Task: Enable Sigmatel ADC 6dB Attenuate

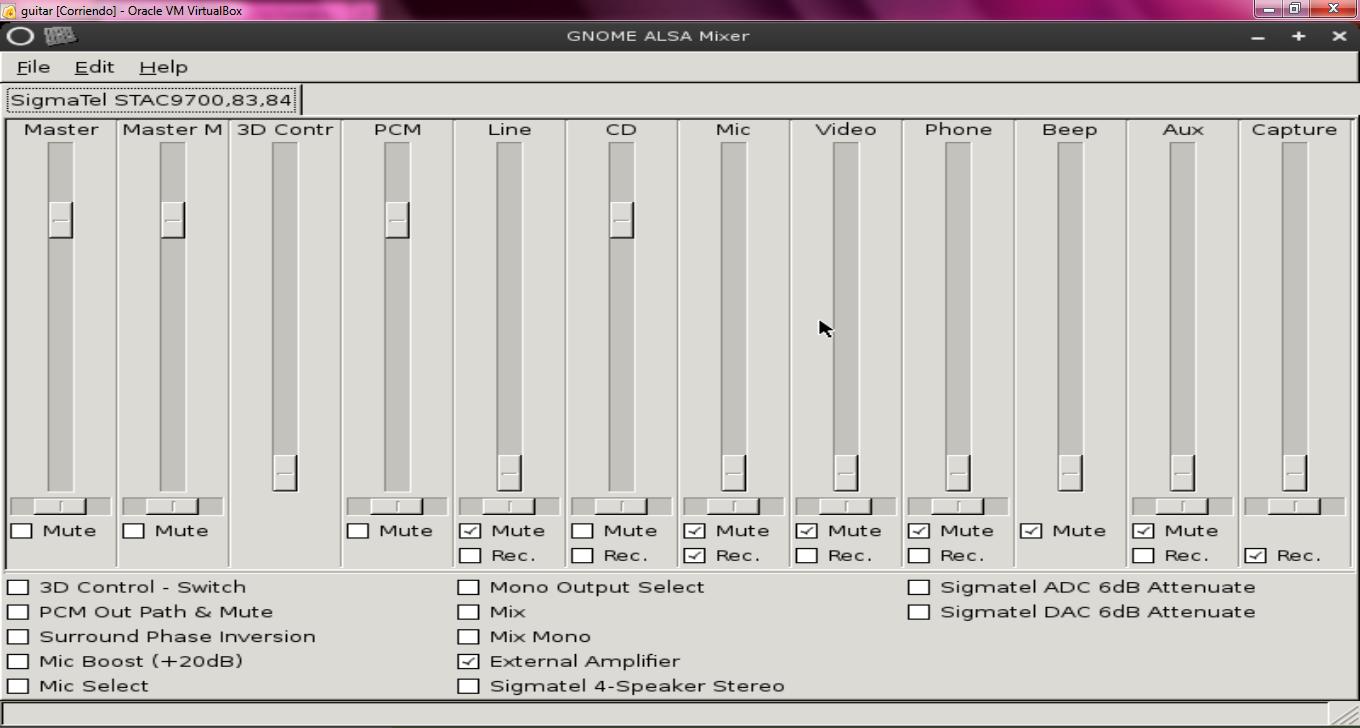Action: coord(918,588)
